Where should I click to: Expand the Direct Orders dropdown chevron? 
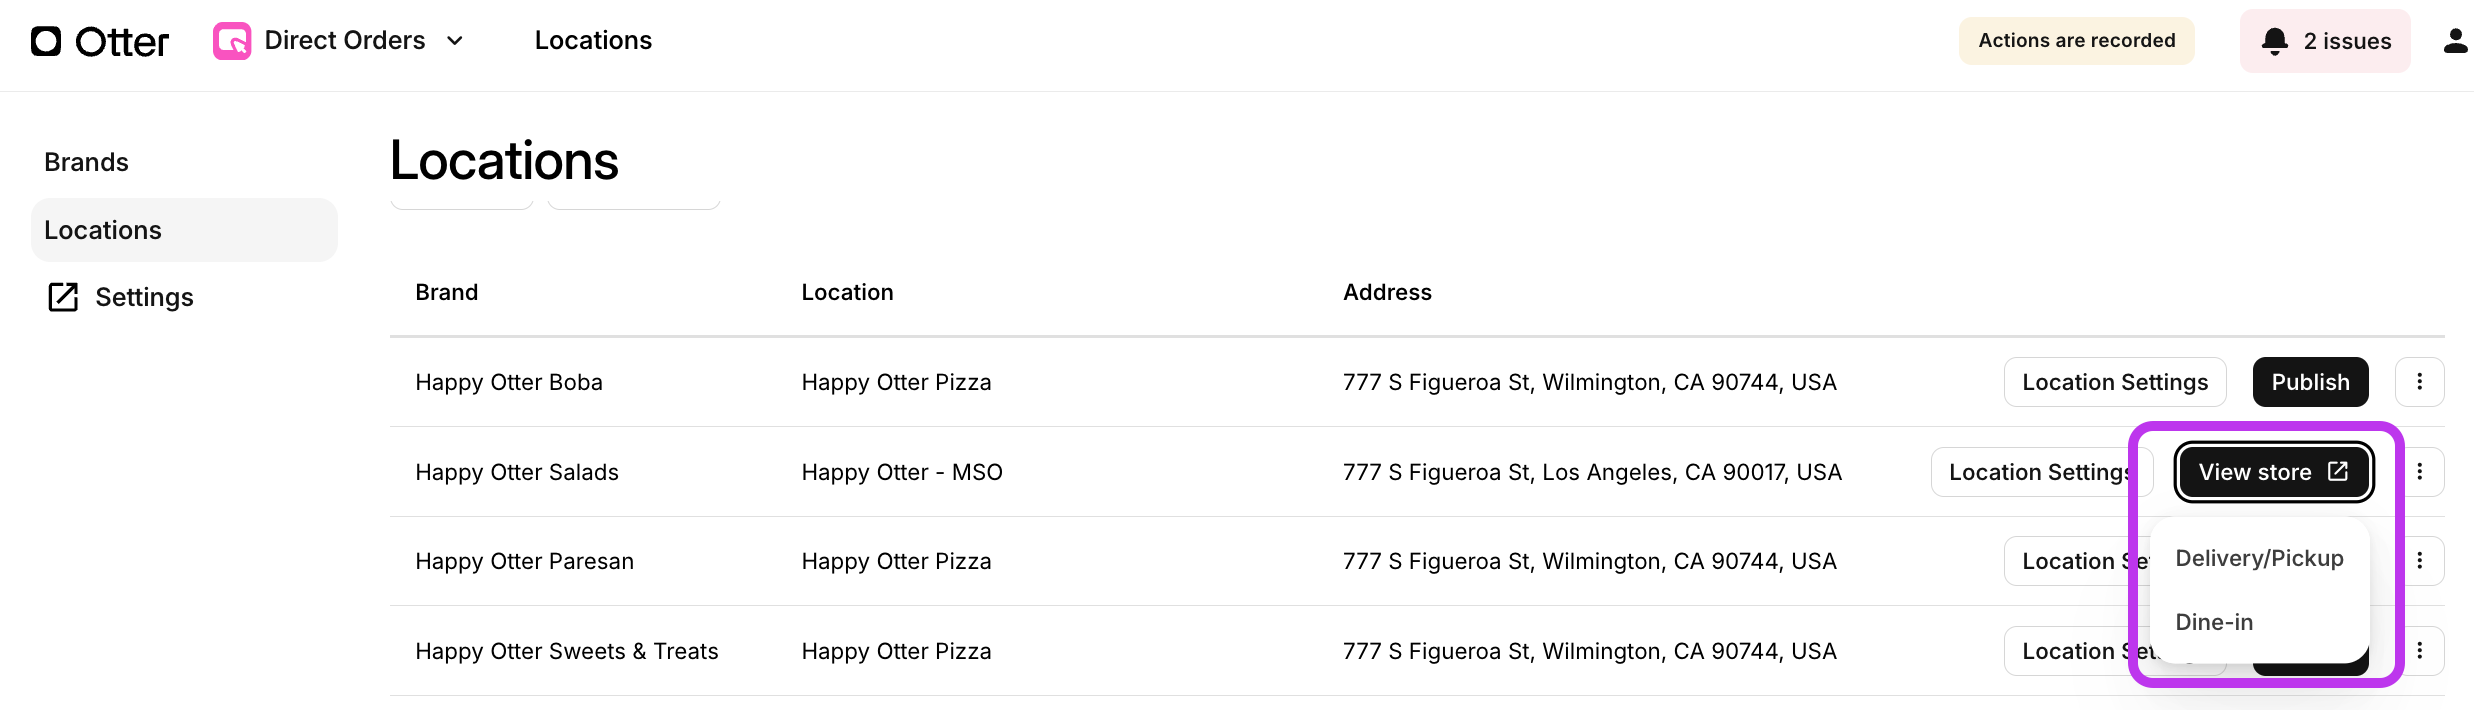point(455,41)
